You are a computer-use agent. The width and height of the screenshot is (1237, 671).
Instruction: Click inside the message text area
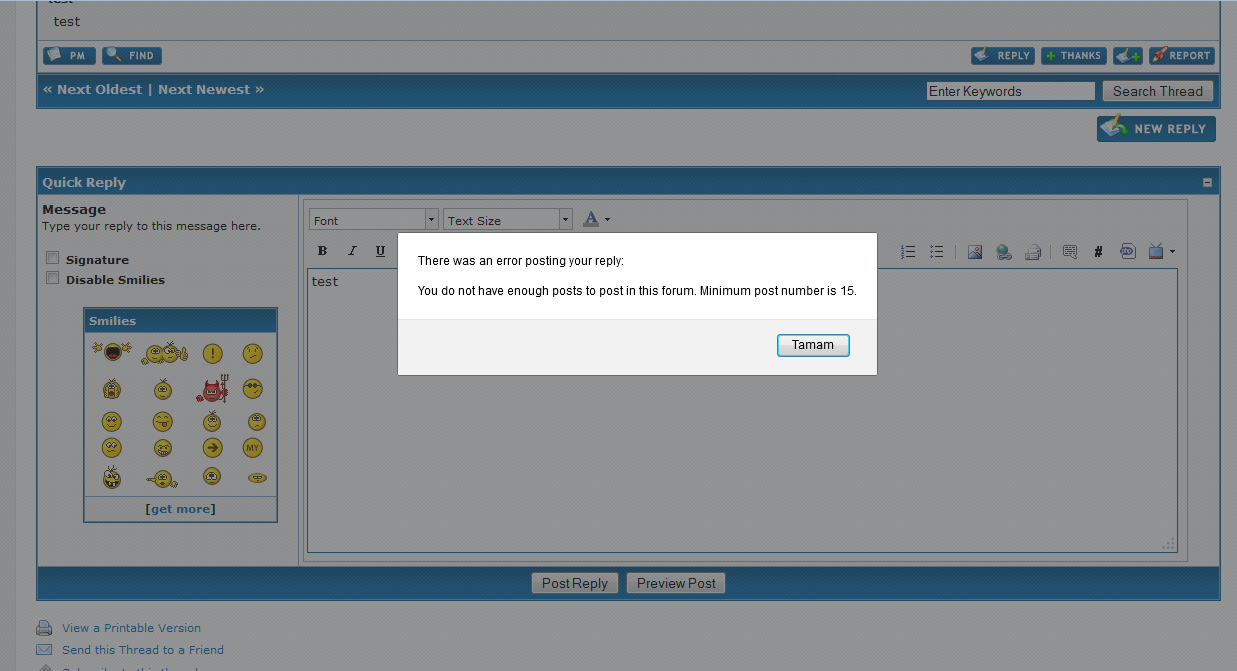point(742,410)
